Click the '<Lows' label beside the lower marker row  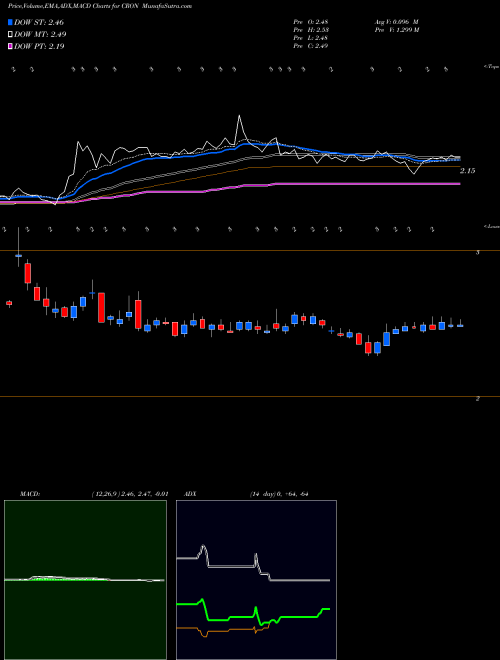point(491,226)
